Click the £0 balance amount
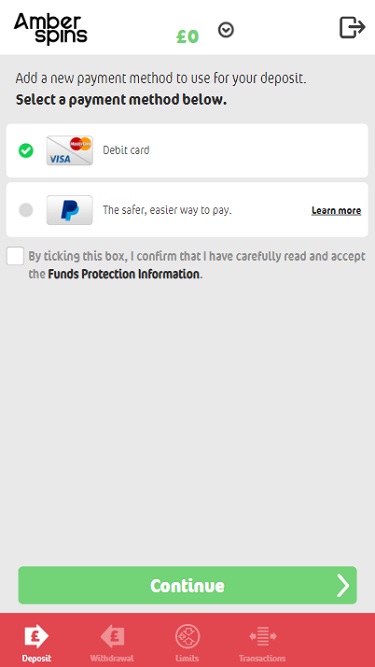Screen dimensions: 375x667 click(x=188, y=37)
